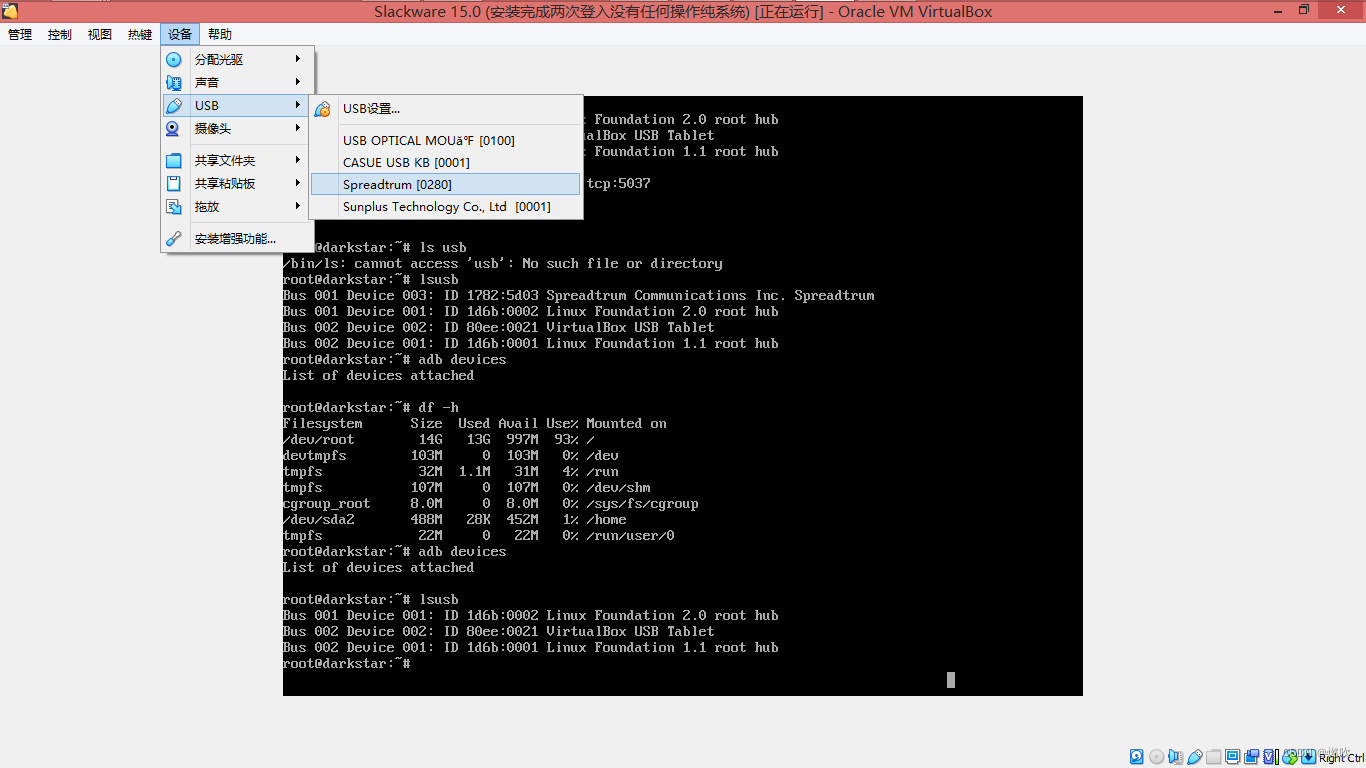The image size is (1366, 768).
Task: Open the 帮助 menu
Action: click(219, 33)
